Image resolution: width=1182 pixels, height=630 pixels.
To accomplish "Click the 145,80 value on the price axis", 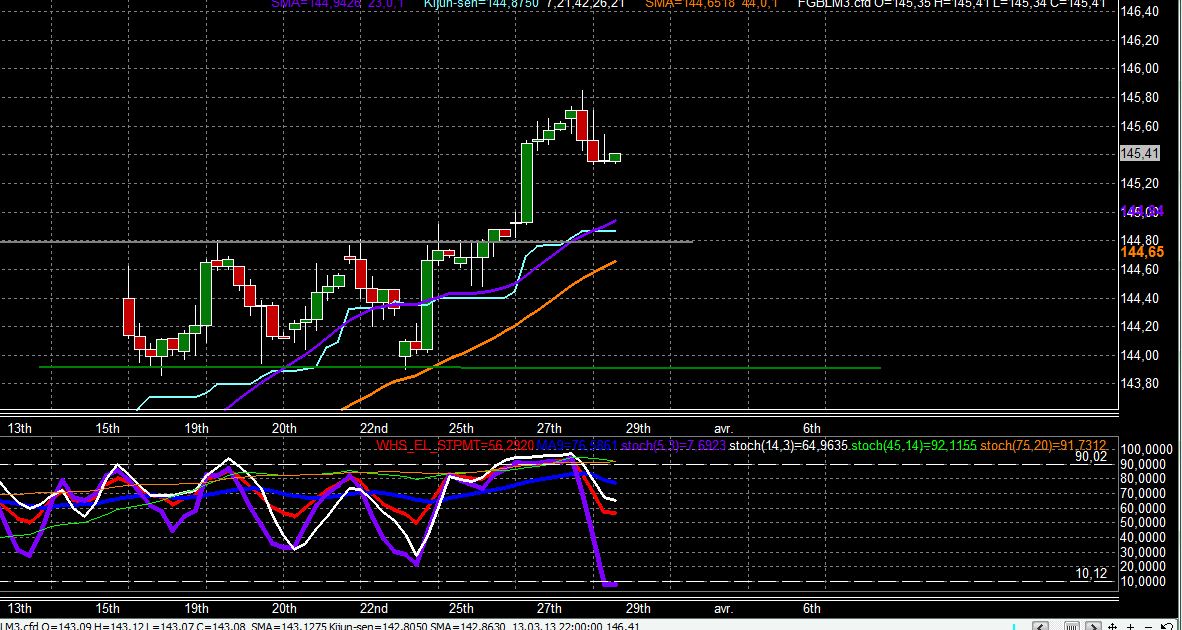I will click(x=1141, y=97).
